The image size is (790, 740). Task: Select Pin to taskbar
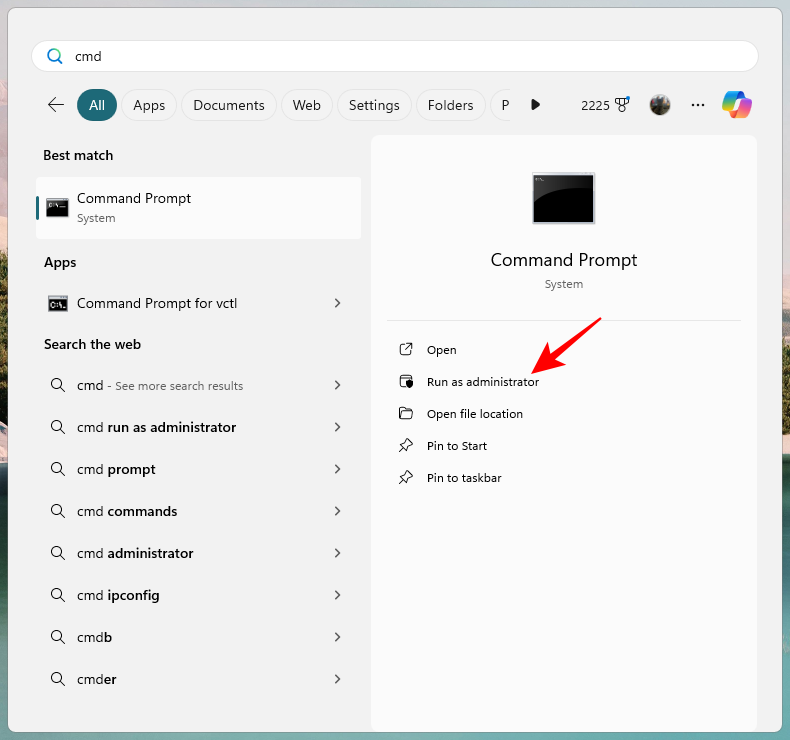pyautogui.click(x=464, y=478)
